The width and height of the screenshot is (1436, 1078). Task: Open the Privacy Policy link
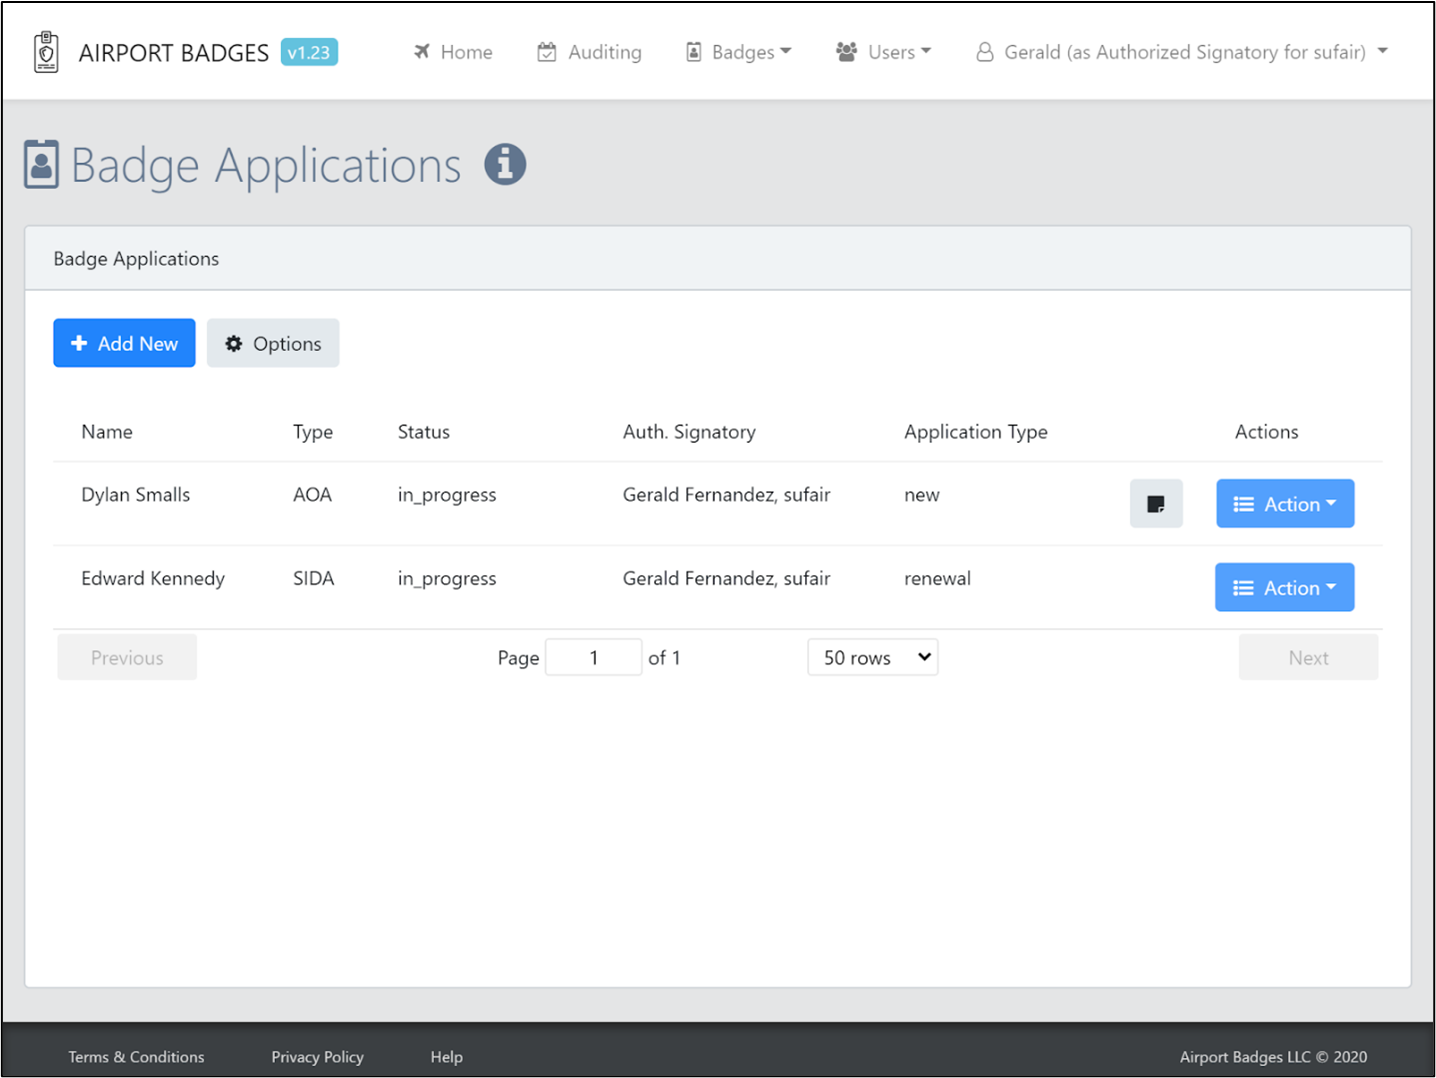(317, 1057)
